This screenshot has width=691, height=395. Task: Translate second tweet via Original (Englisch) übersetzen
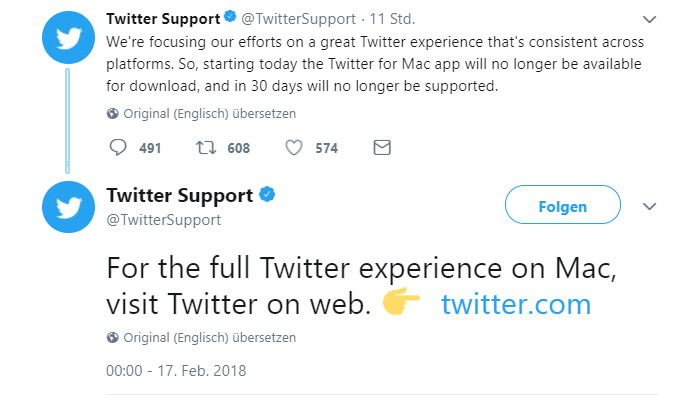pyautogui.click(x=209, y=338)
